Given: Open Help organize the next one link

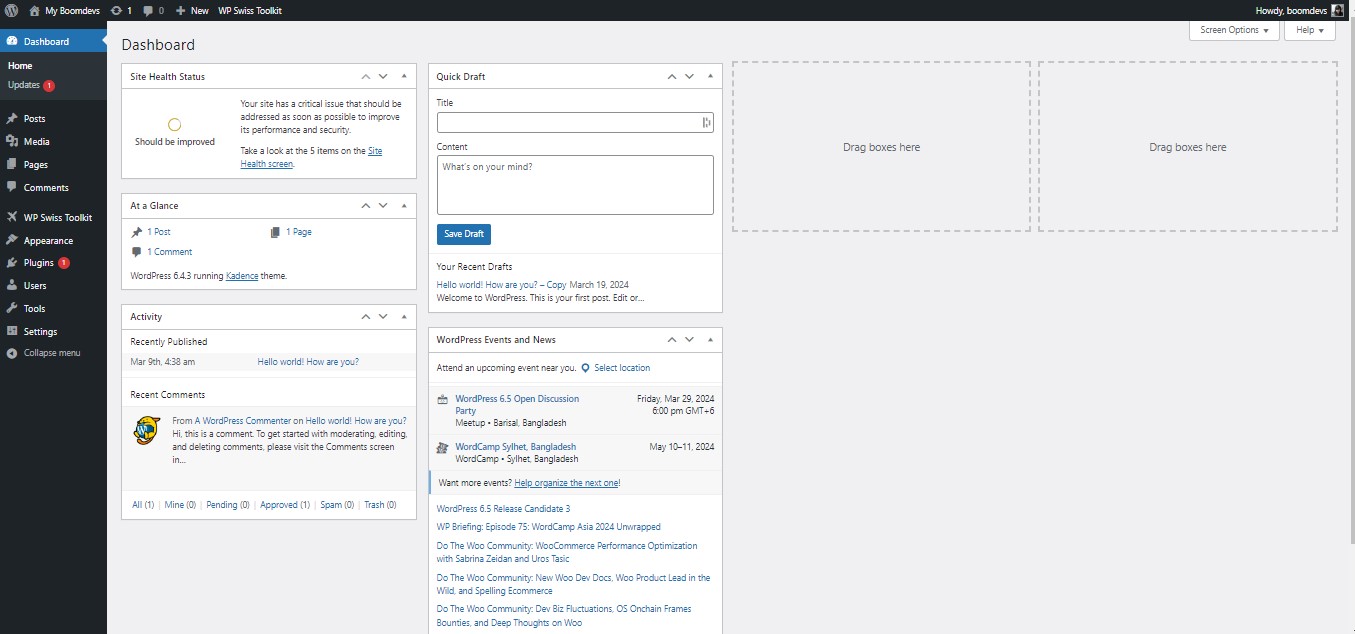Looking at the screenshot, I should pyautogui.click(x=567, y=483).
